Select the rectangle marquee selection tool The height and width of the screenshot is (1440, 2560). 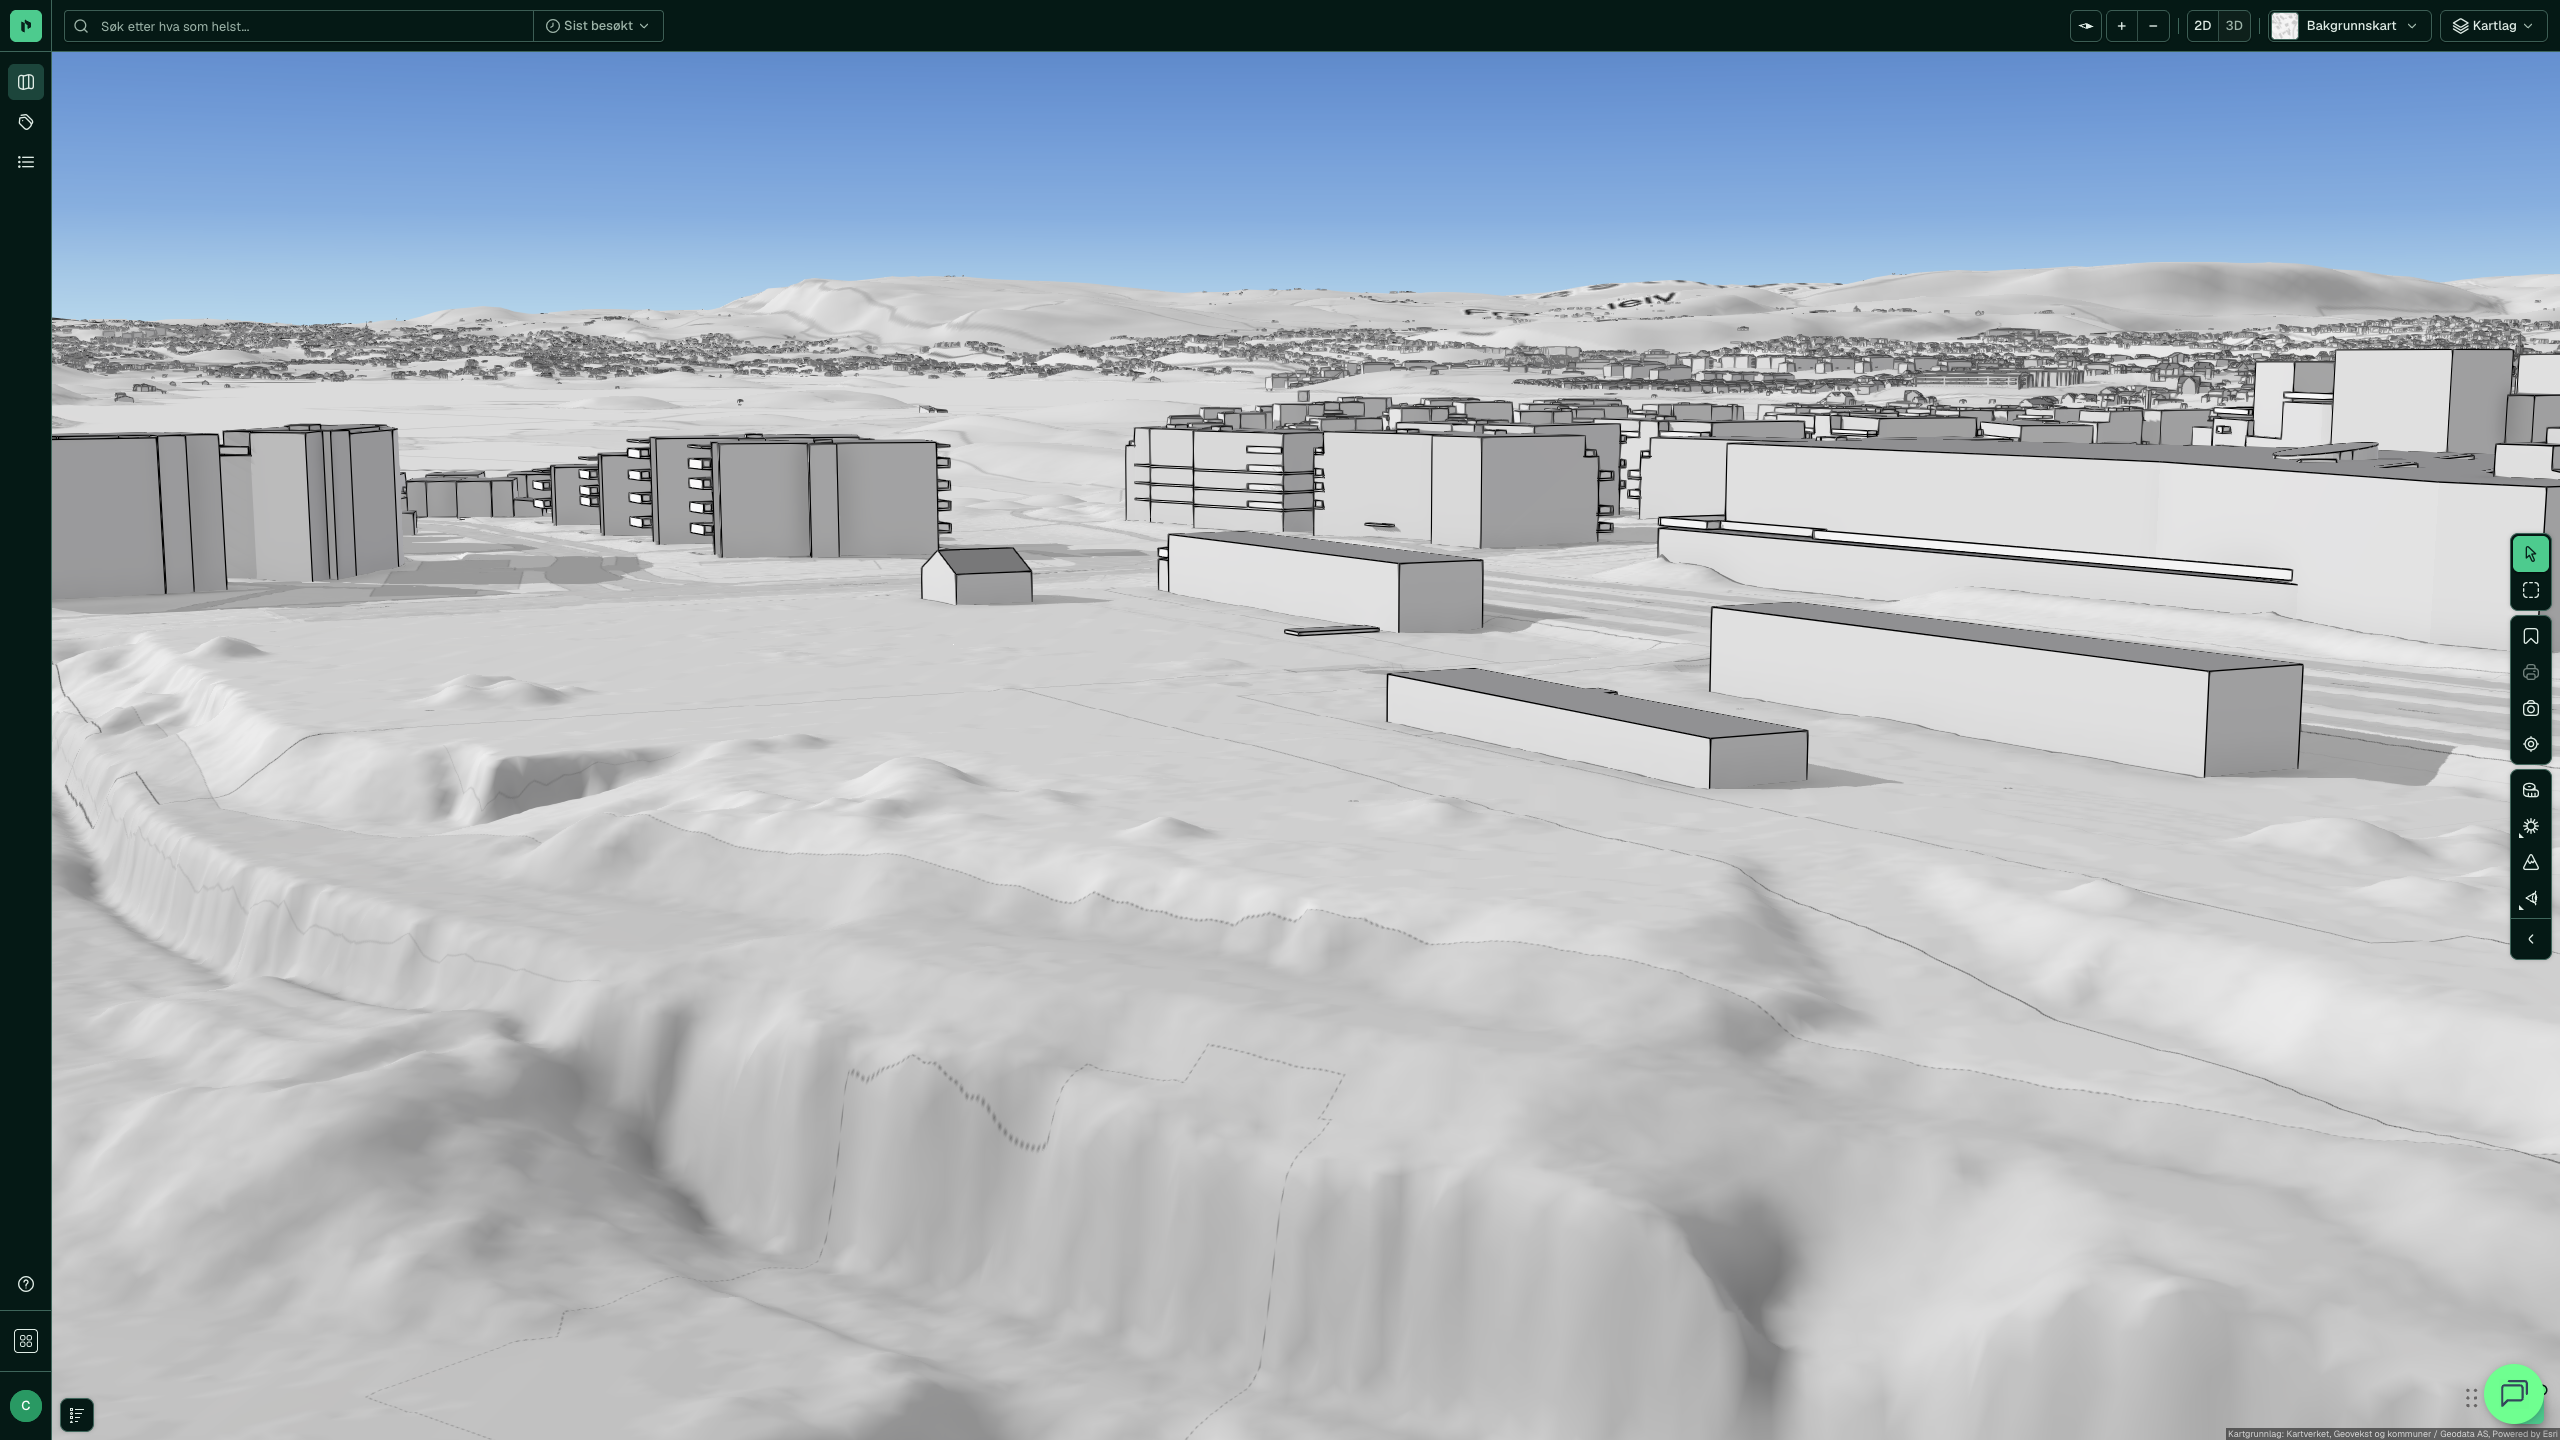click(2530, 591)
